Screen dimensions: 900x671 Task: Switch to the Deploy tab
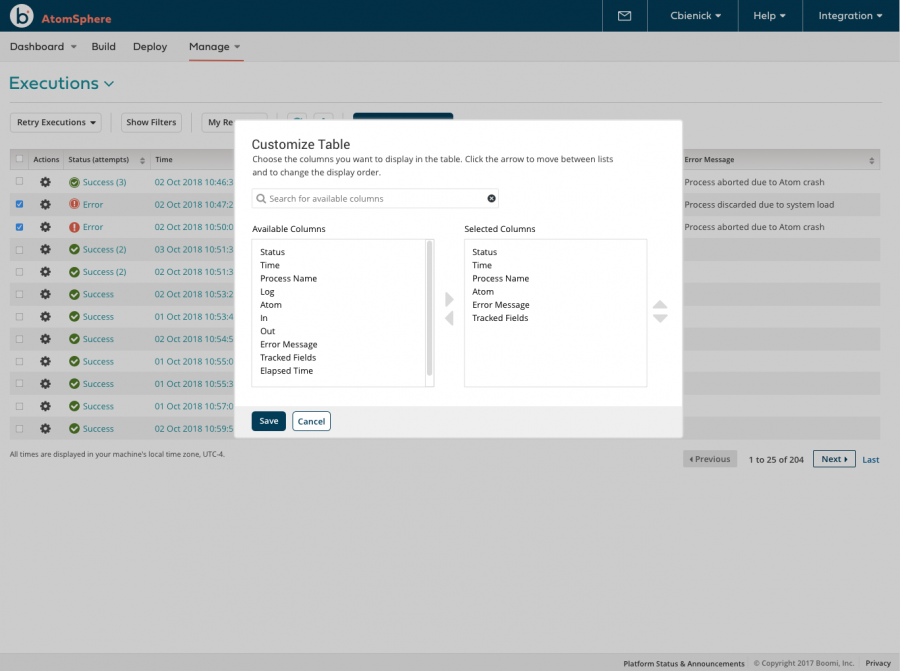click(x=149, y=46)
